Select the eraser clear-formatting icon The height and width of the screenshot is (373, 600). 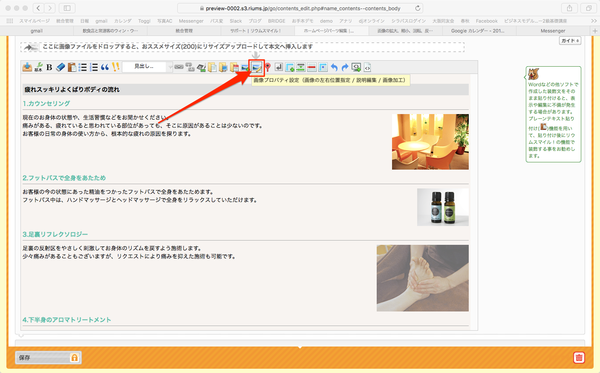60,67
